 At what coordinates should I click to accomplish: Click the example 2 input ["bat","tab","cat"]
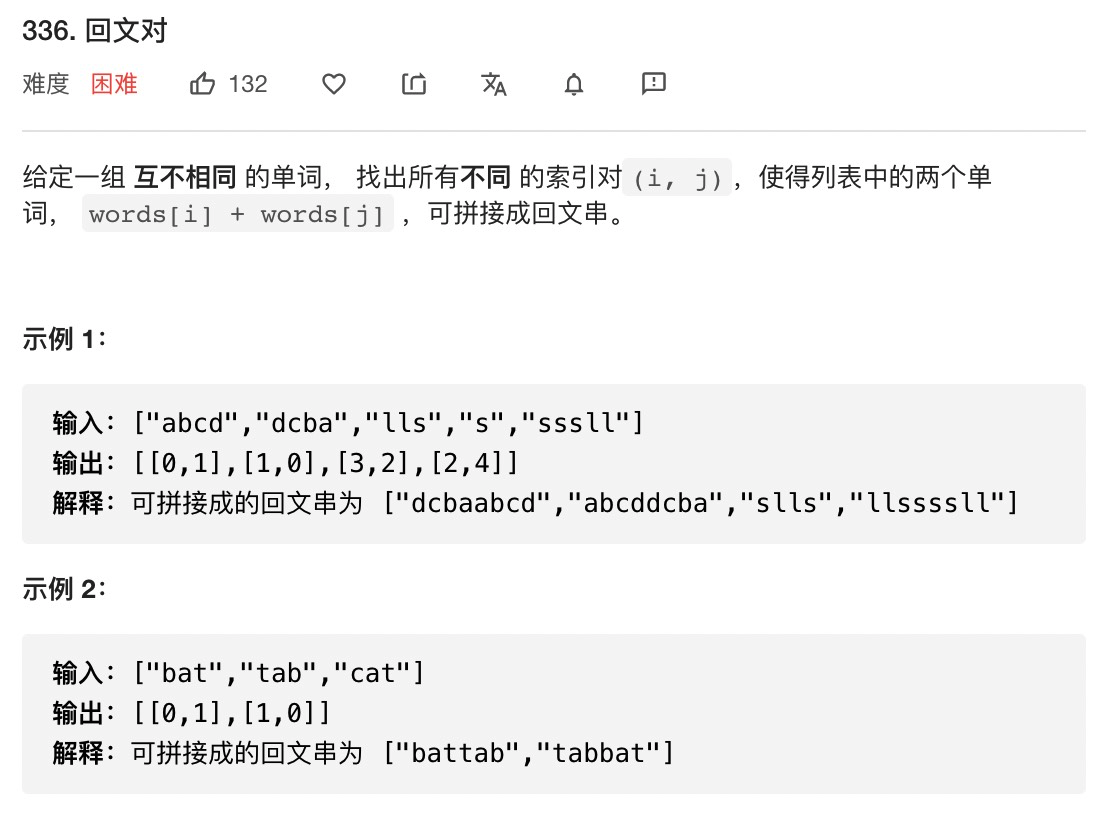pos(278,672)
